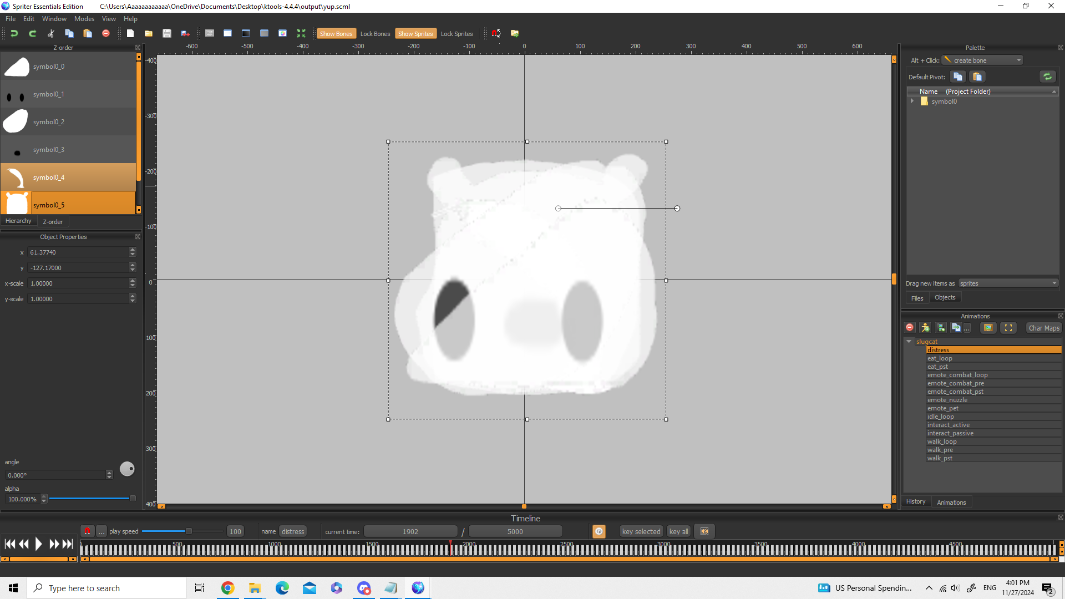Viewport: 1065px width, 599px height.
Task: Switch to the Objects tab
Action: pos(944,297)
